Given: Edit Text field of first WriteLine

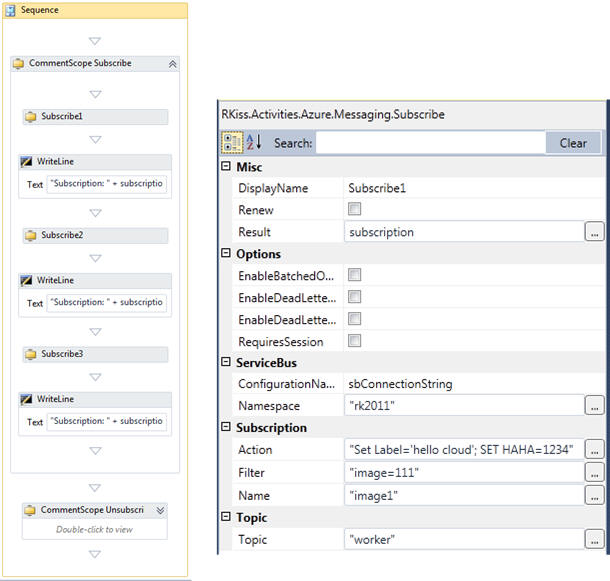Looking at the screenshot, I should tap(107, 184).
